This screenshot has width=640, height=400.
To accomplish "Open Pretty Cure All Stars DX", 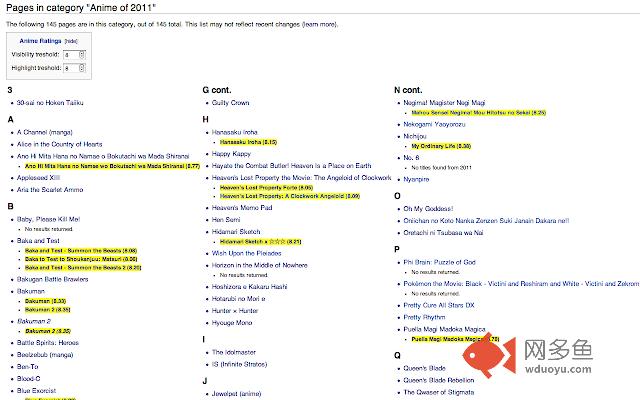I will [x=439, y=305].
